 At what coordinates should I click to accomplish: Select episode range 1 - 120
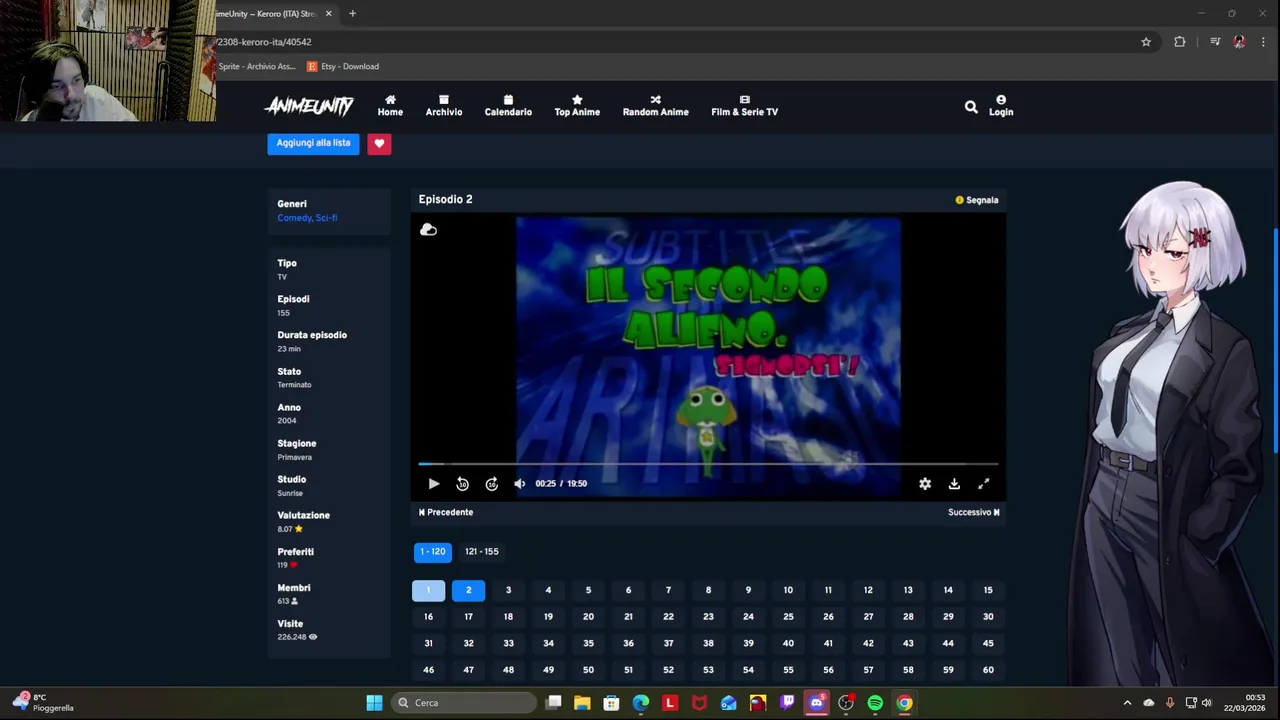pyautogui.click(x=432, y=552)
